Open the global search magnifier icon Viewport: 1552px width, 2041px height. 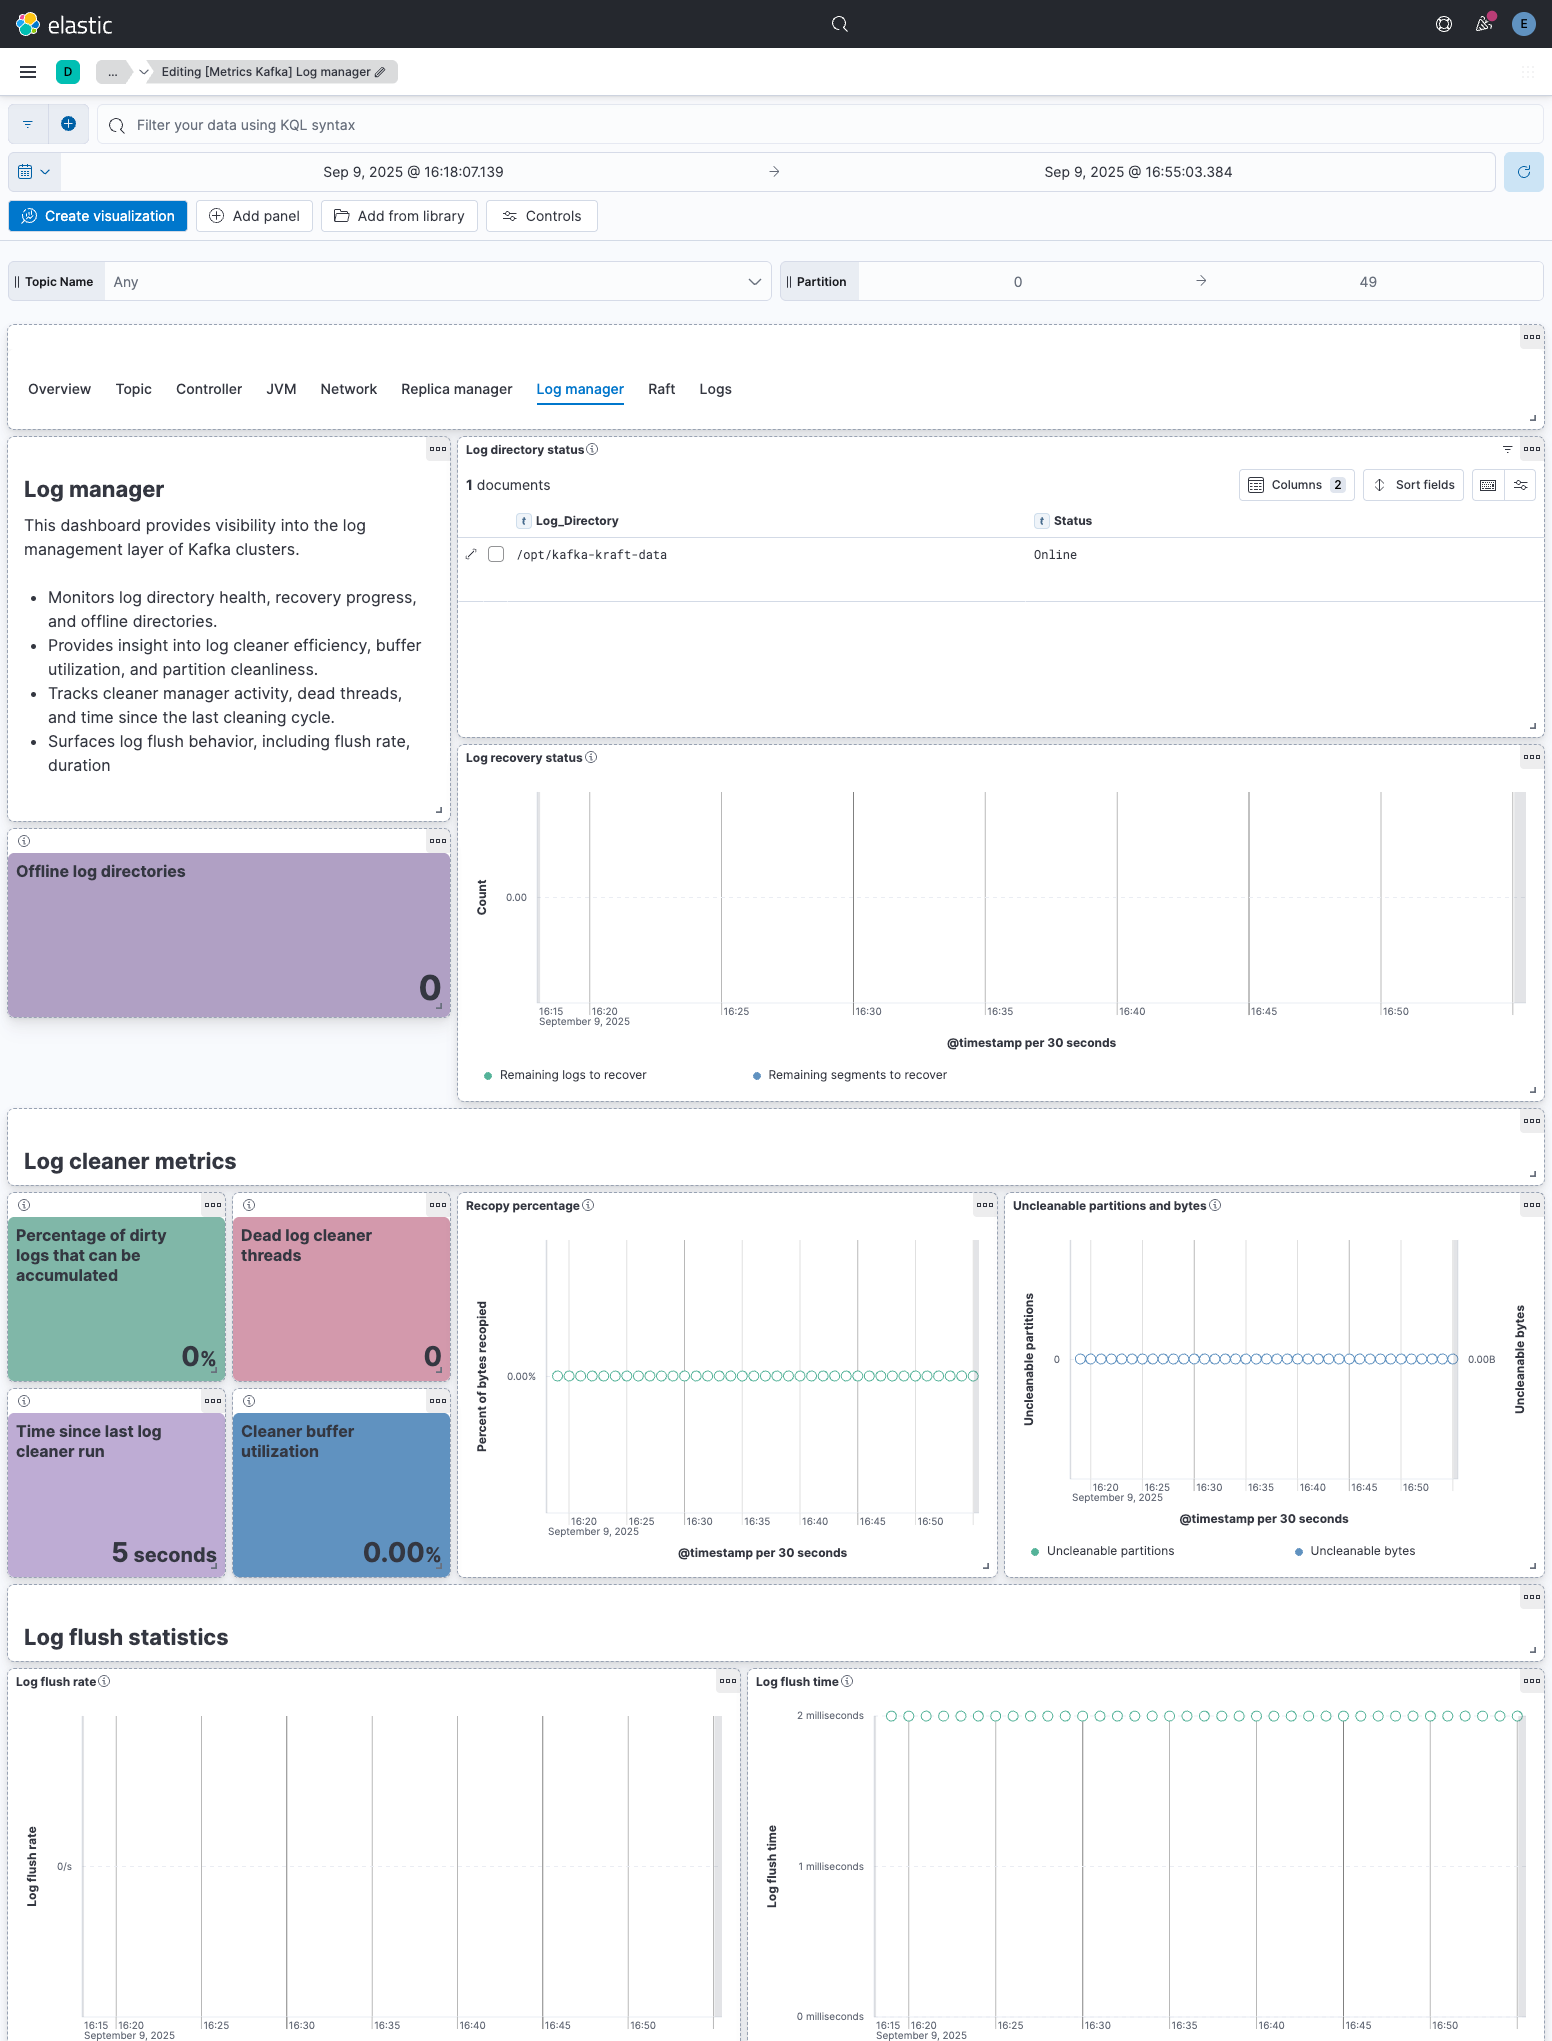[x=840, y=24]
